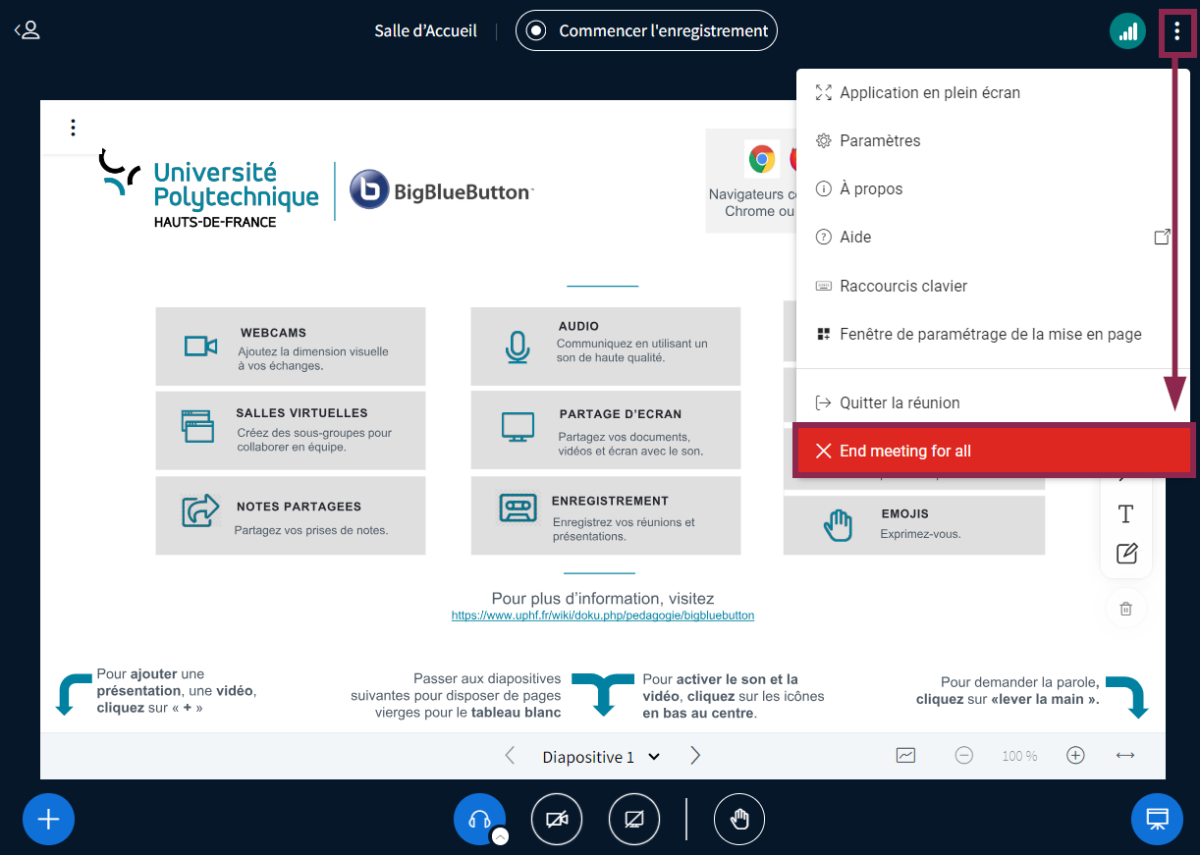Choose Quitter la réunion menu item

click(899, 403)
